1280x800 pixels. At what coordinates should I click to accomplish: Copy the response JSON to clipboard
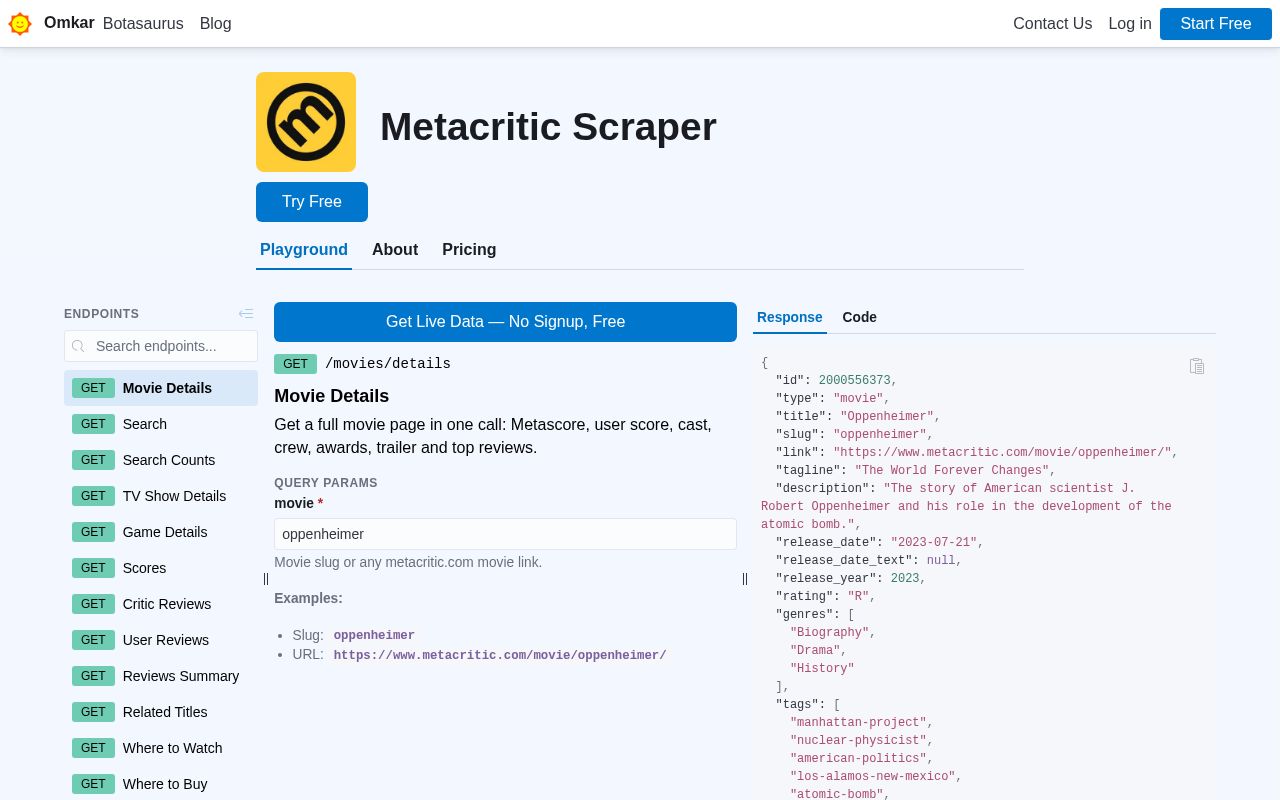pos(1197,366)
